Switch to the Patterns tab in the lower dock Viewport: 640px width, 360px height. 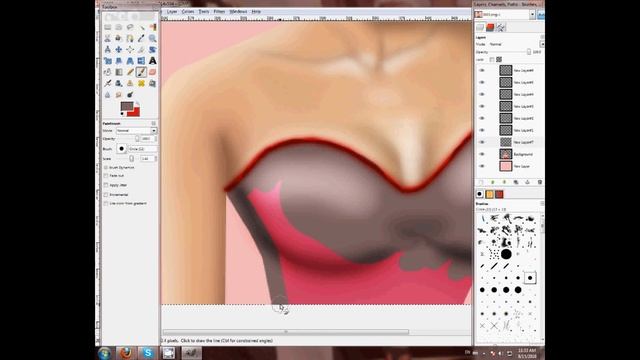[489, 194]
